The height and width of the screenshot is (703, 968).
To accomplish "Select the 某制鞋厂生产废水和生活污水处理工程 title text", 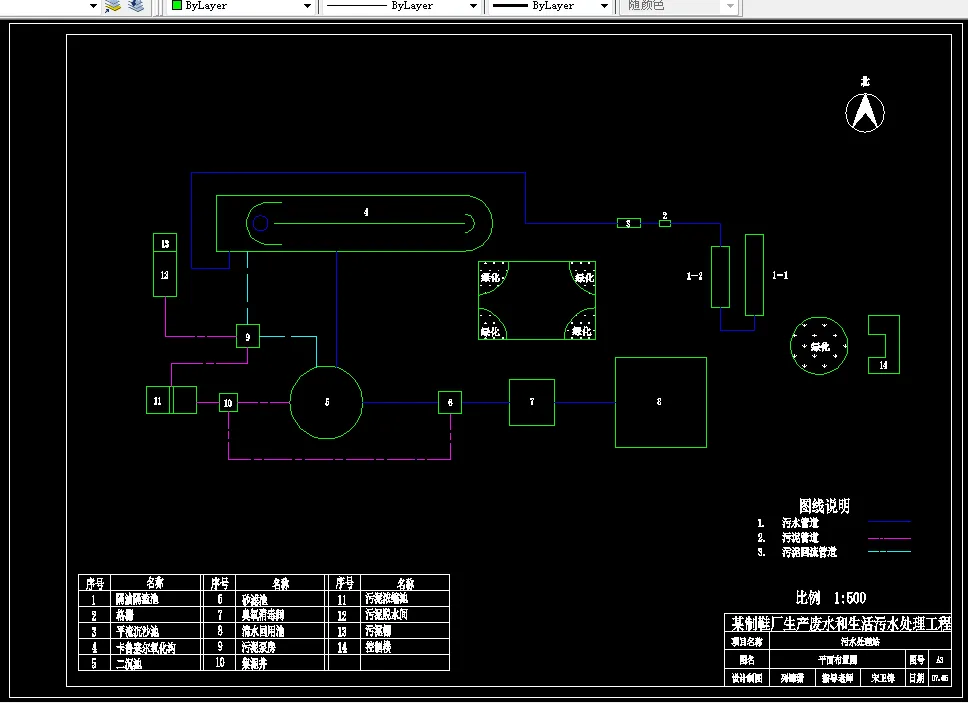I will tap(841, 623).
